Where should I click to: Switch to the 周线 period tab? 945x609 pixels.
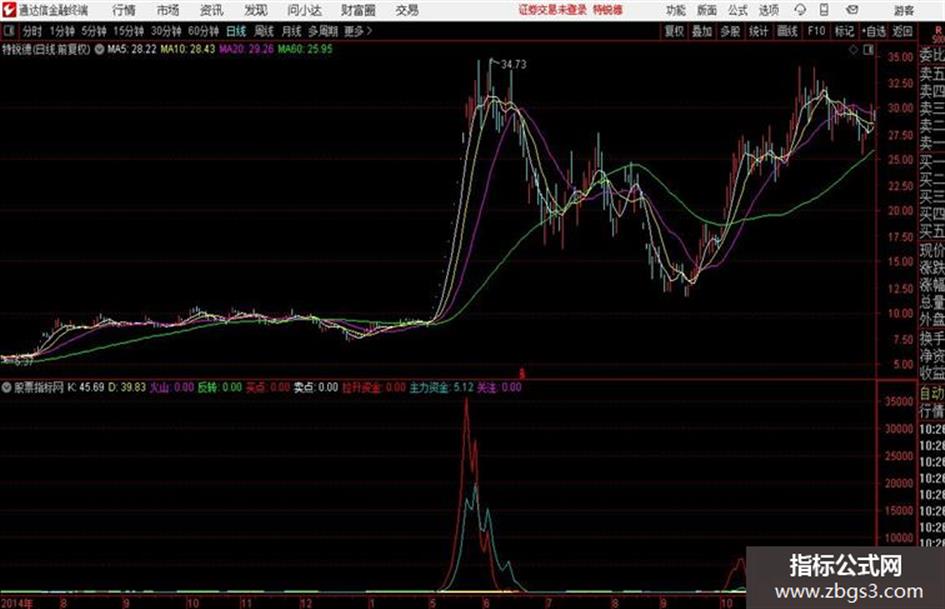tap(263, 31)
